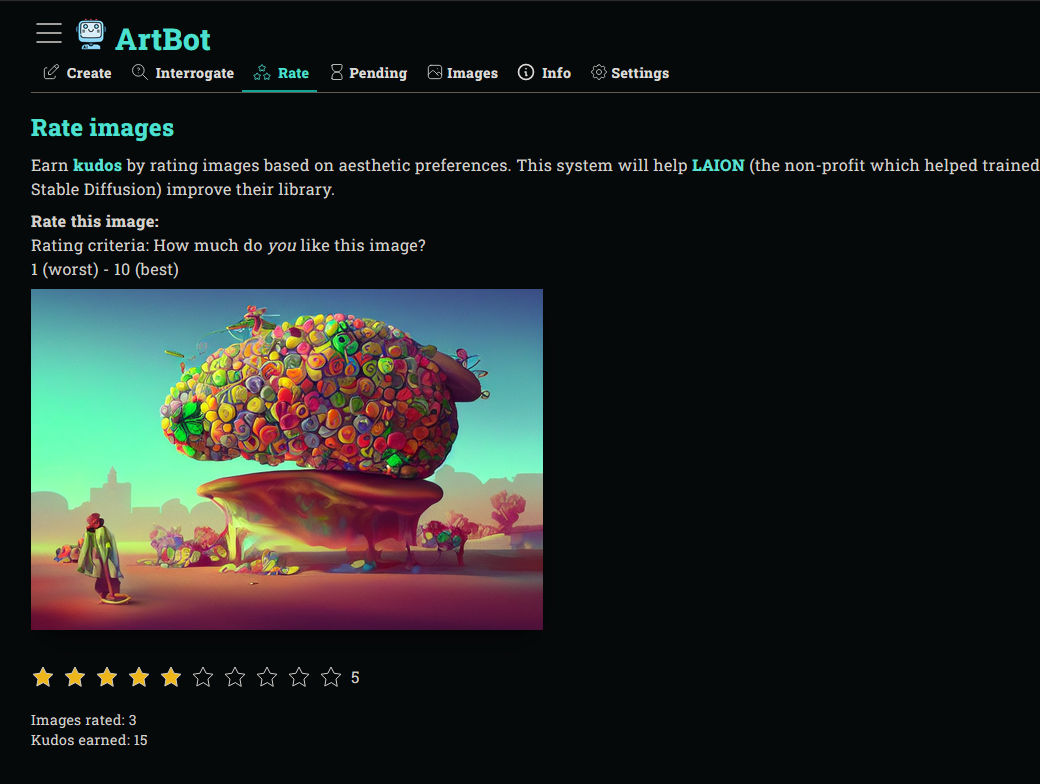Click the first rating star

(43, 677)
